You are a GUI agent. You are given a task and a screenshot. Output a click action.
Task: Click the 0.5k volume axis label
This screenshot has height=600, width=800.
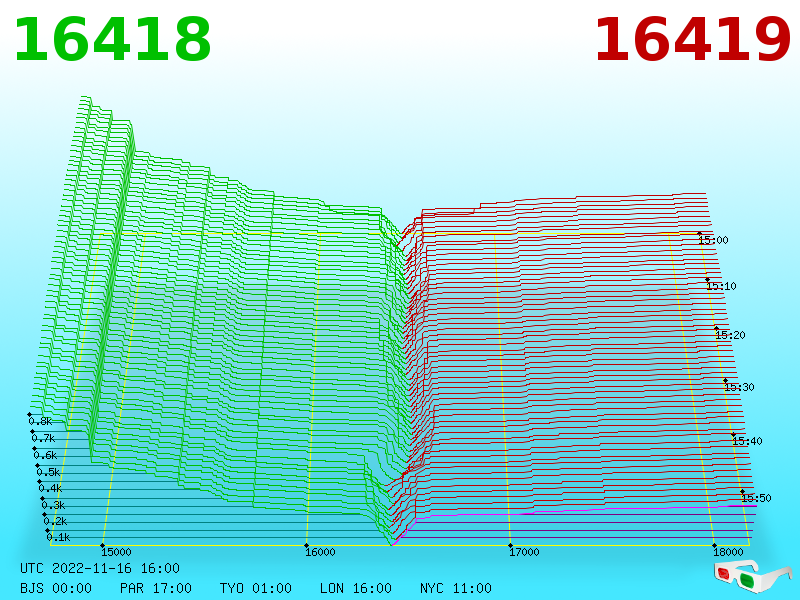point(48,472)
